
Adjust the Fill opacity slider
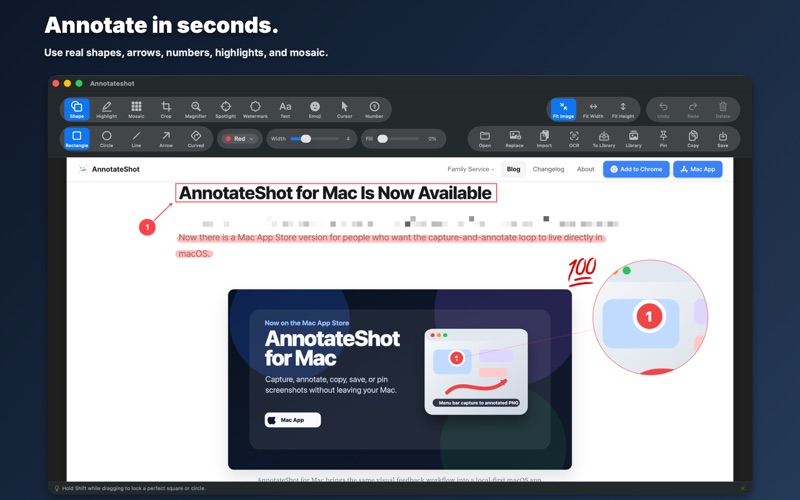(399, 139)
